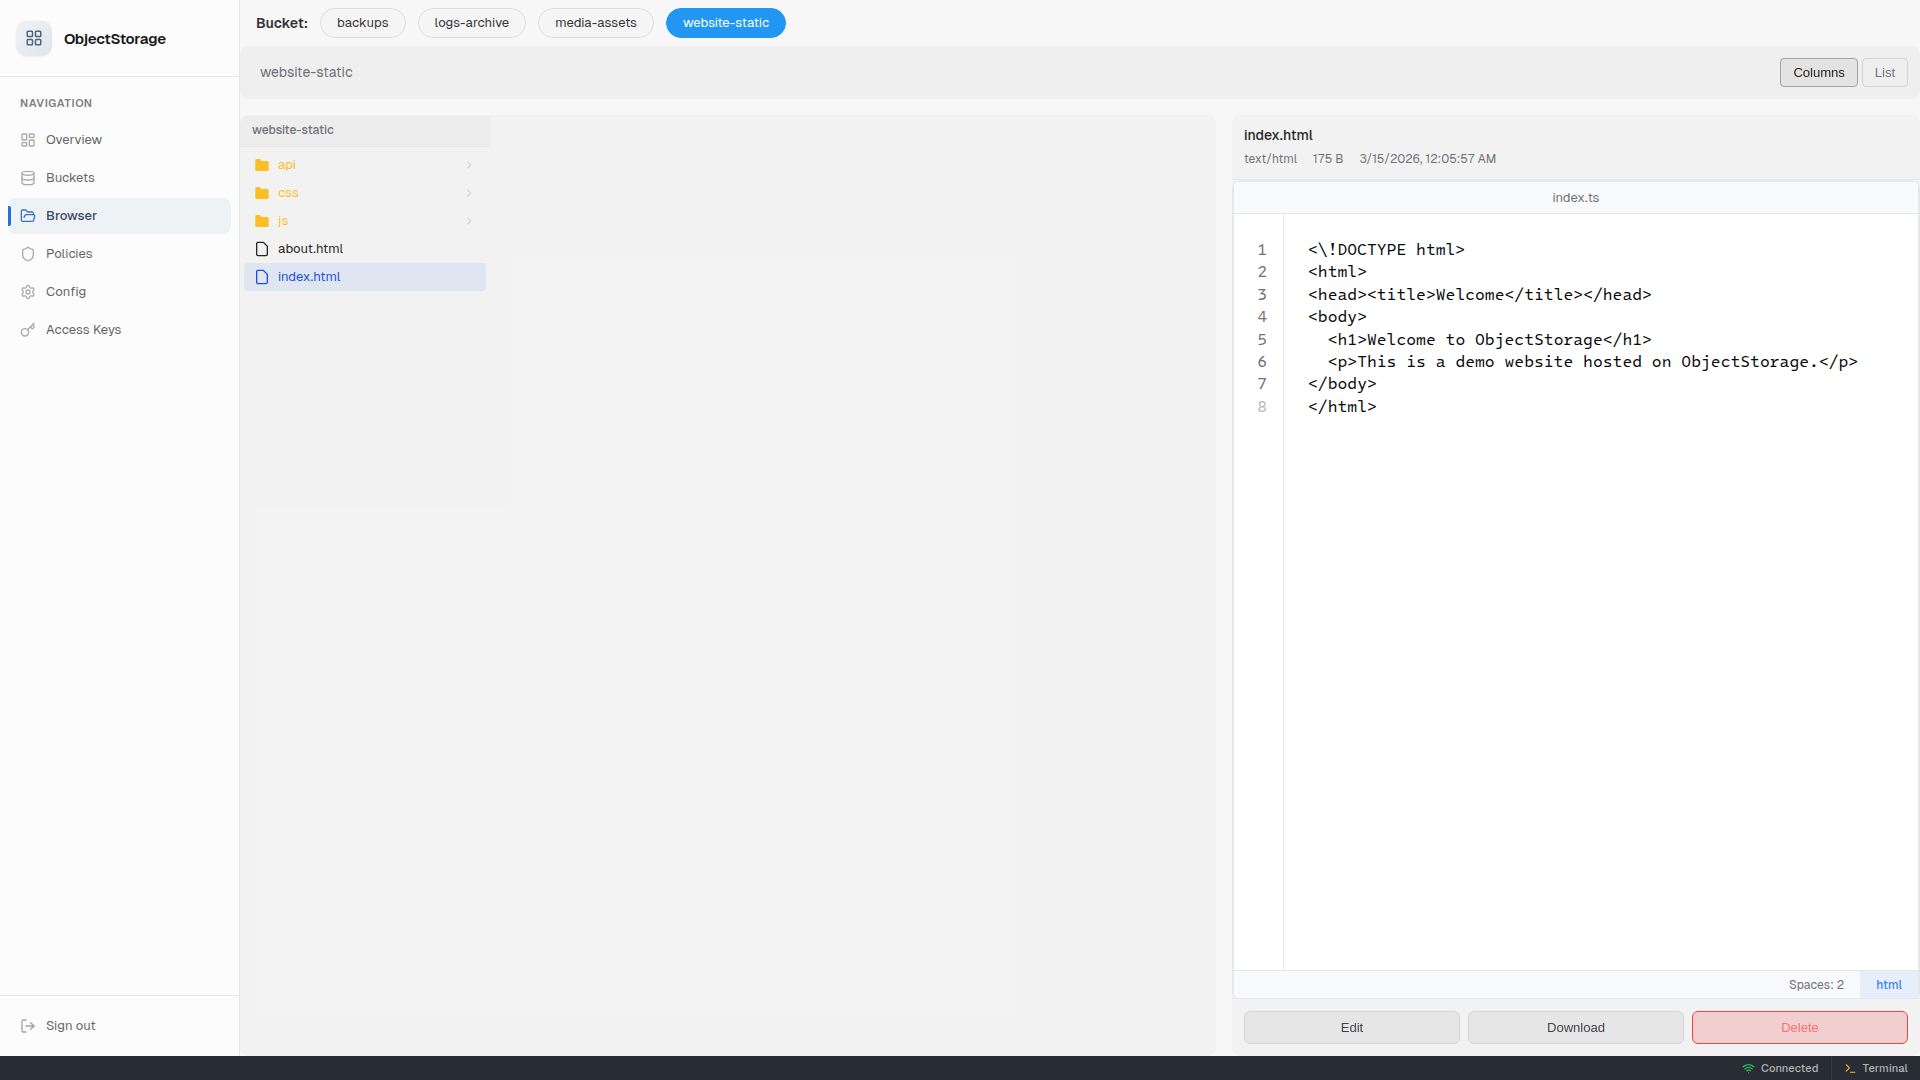Select the media-assets bucket tab
Viewport: 1920px width, 1080px height.
[595, 23]
